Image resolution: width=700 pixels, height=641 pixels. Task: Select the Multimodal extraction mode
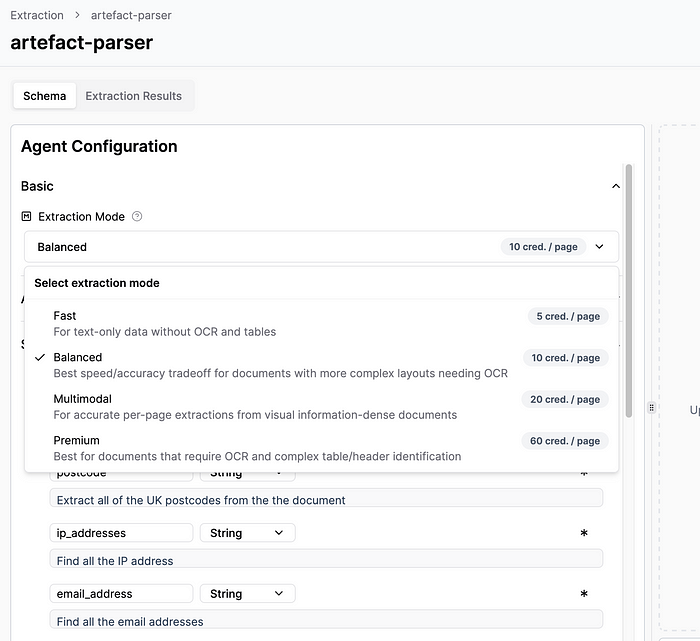(x=321, y=407)
